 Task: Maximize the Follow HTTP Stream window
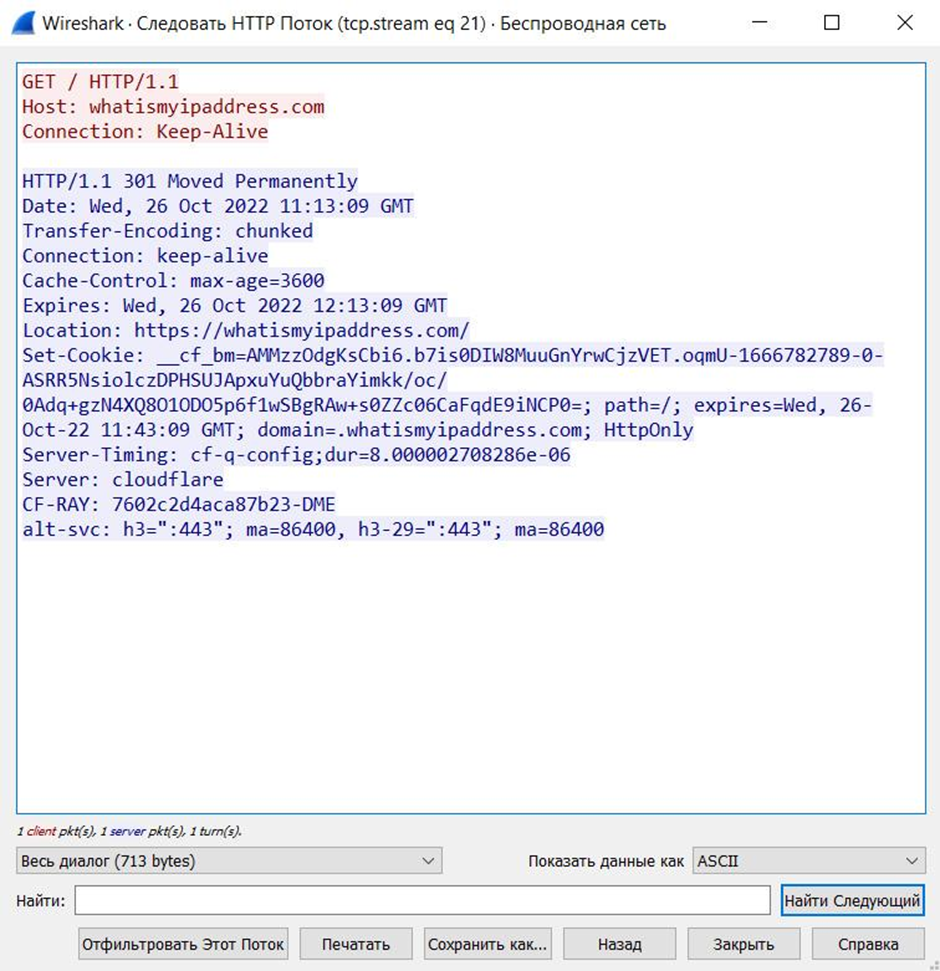[x=831, y=23]
